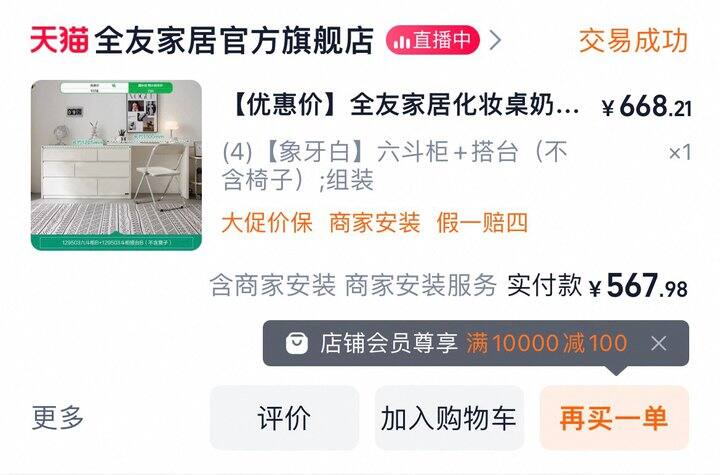Tap the Tmall 天猫 logo
The width and height of the screenshot is (720, 475).
[x=59, y=40]
